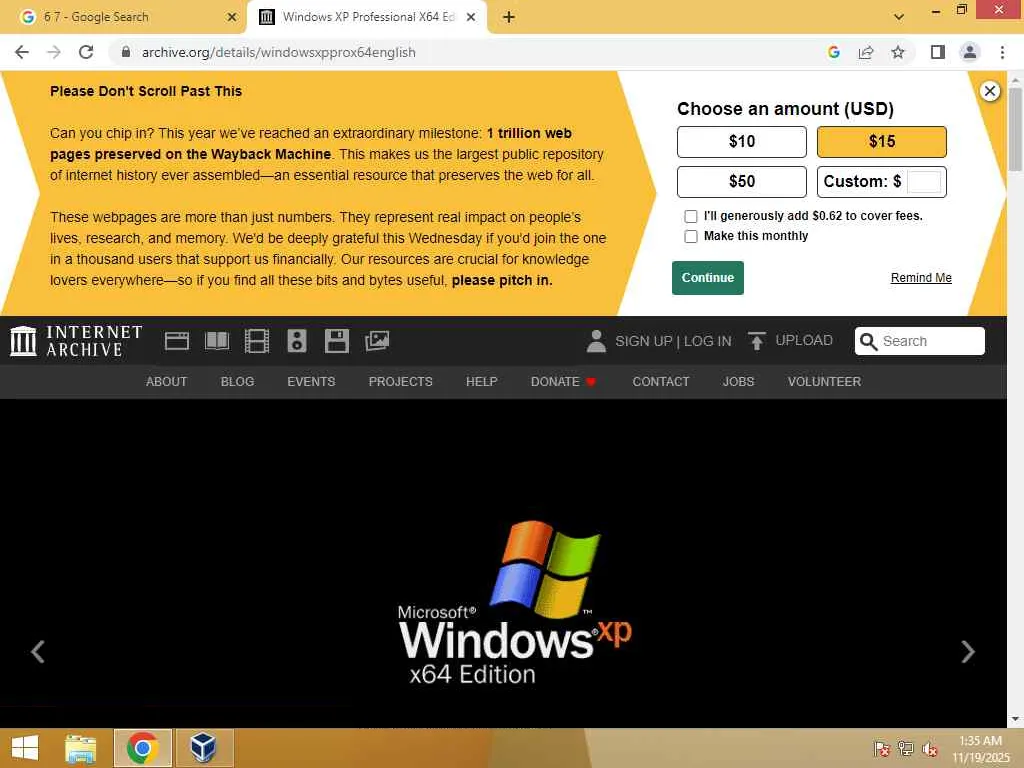Click the Remind Me link
The image size is (1024, 768).
point(921,278)
